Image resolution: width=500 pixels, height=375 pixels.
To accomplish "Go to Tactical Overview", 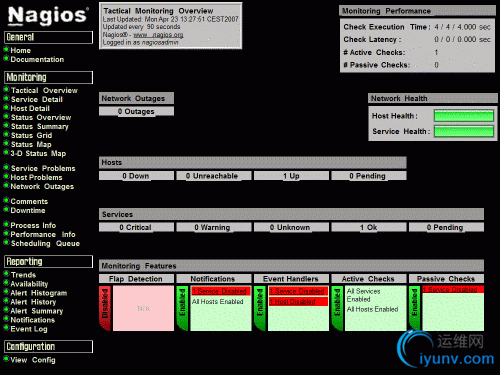I will point(44,90).
